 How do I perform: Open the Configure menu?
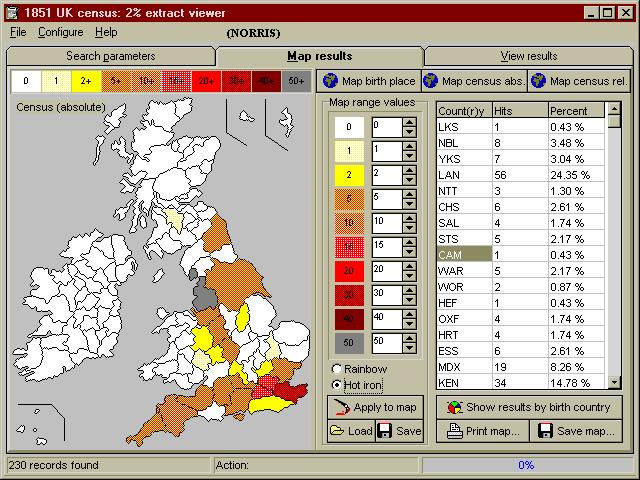61,32
